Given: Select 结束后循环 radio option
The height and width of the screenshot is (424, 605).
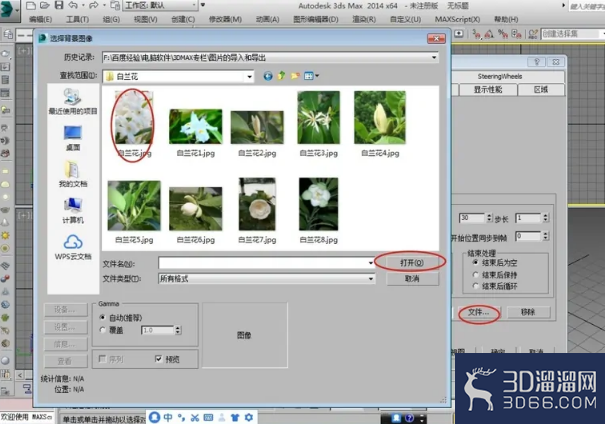Looking at the screenshot, I should [475, 286].
